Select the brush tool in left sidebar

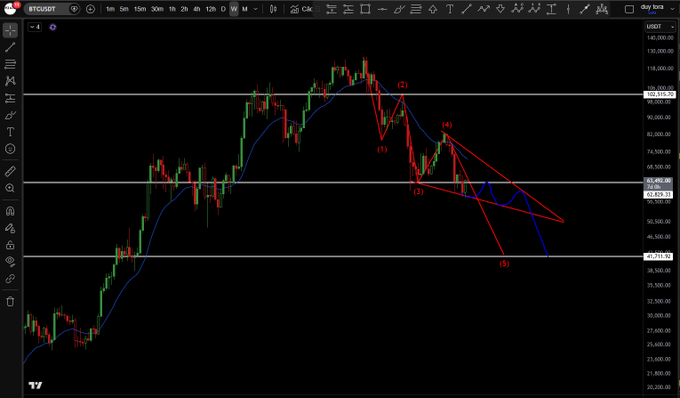10,115
